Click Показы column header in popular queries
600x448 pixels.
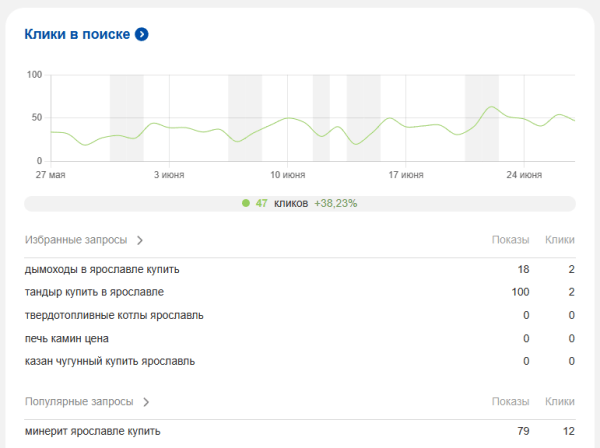[510, 402]
